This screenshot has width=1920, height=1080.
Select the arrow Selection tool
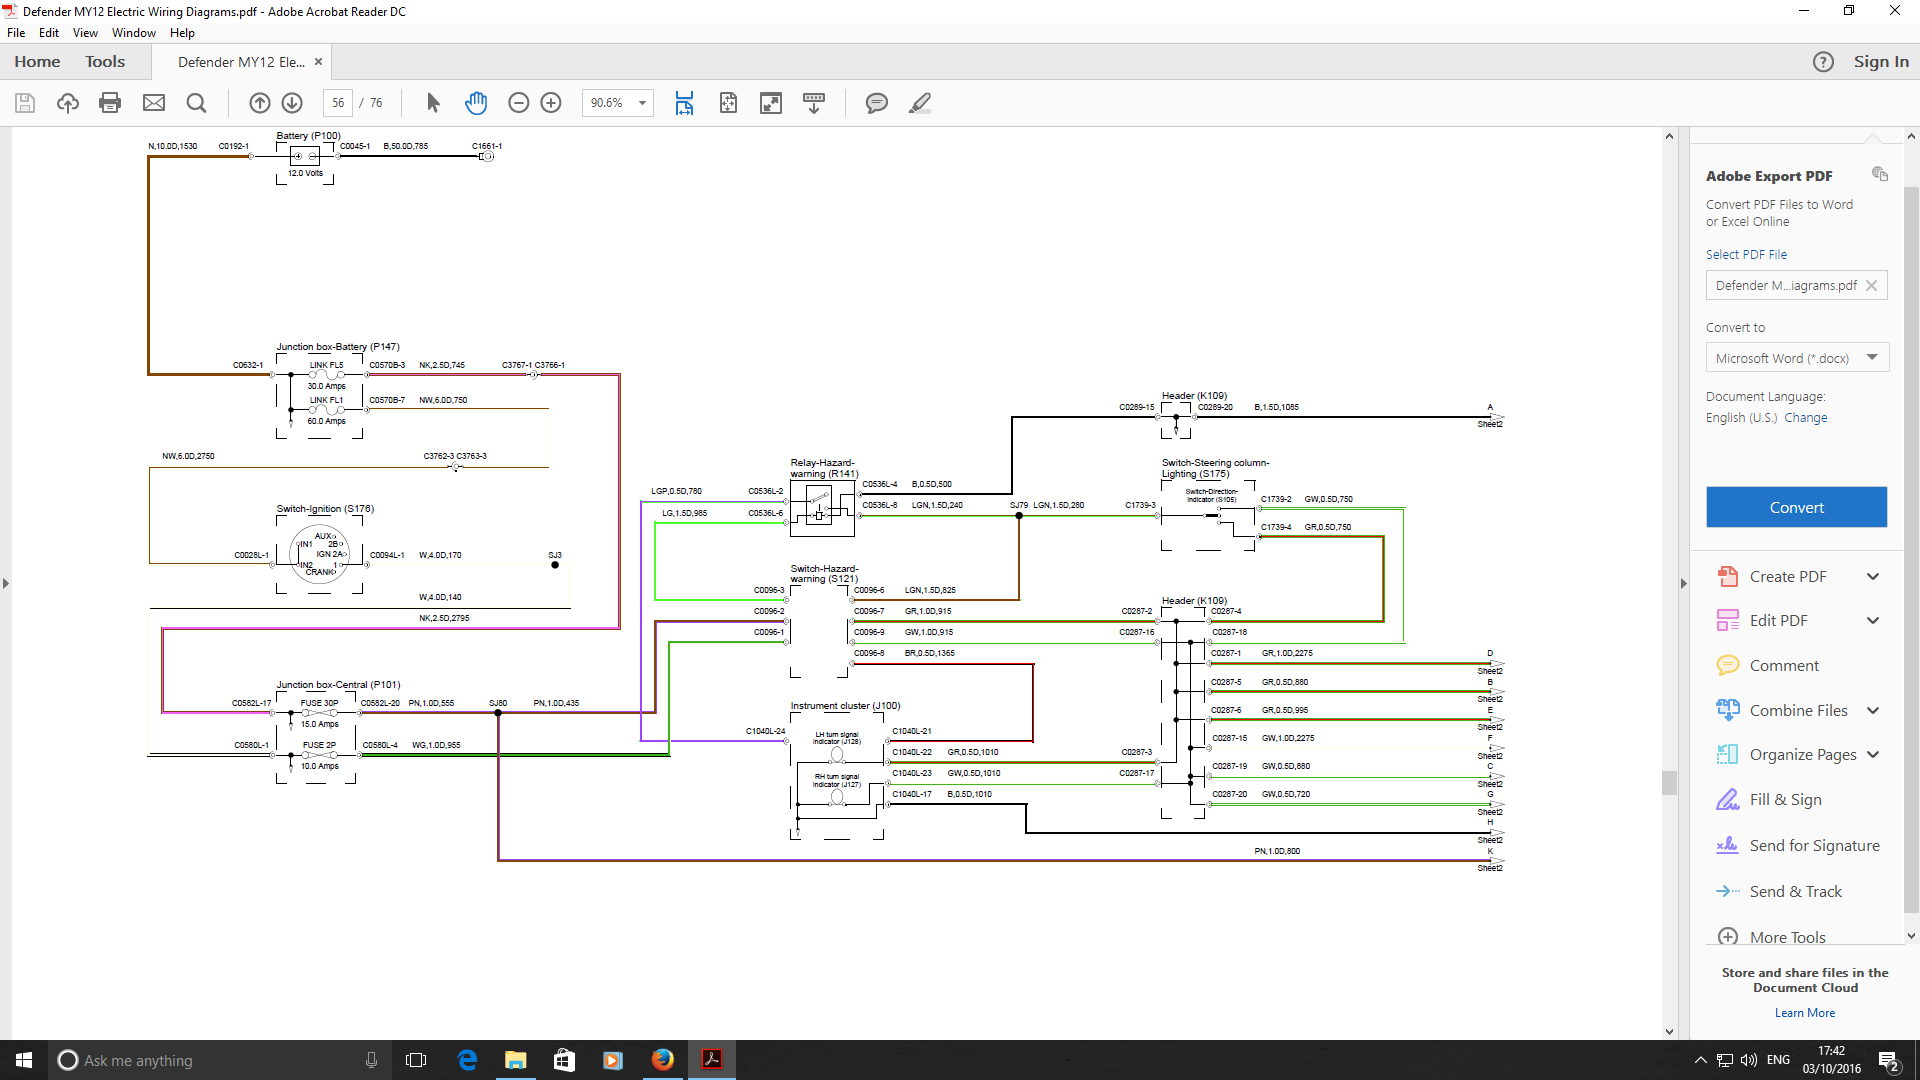click(x=433, y=103)
